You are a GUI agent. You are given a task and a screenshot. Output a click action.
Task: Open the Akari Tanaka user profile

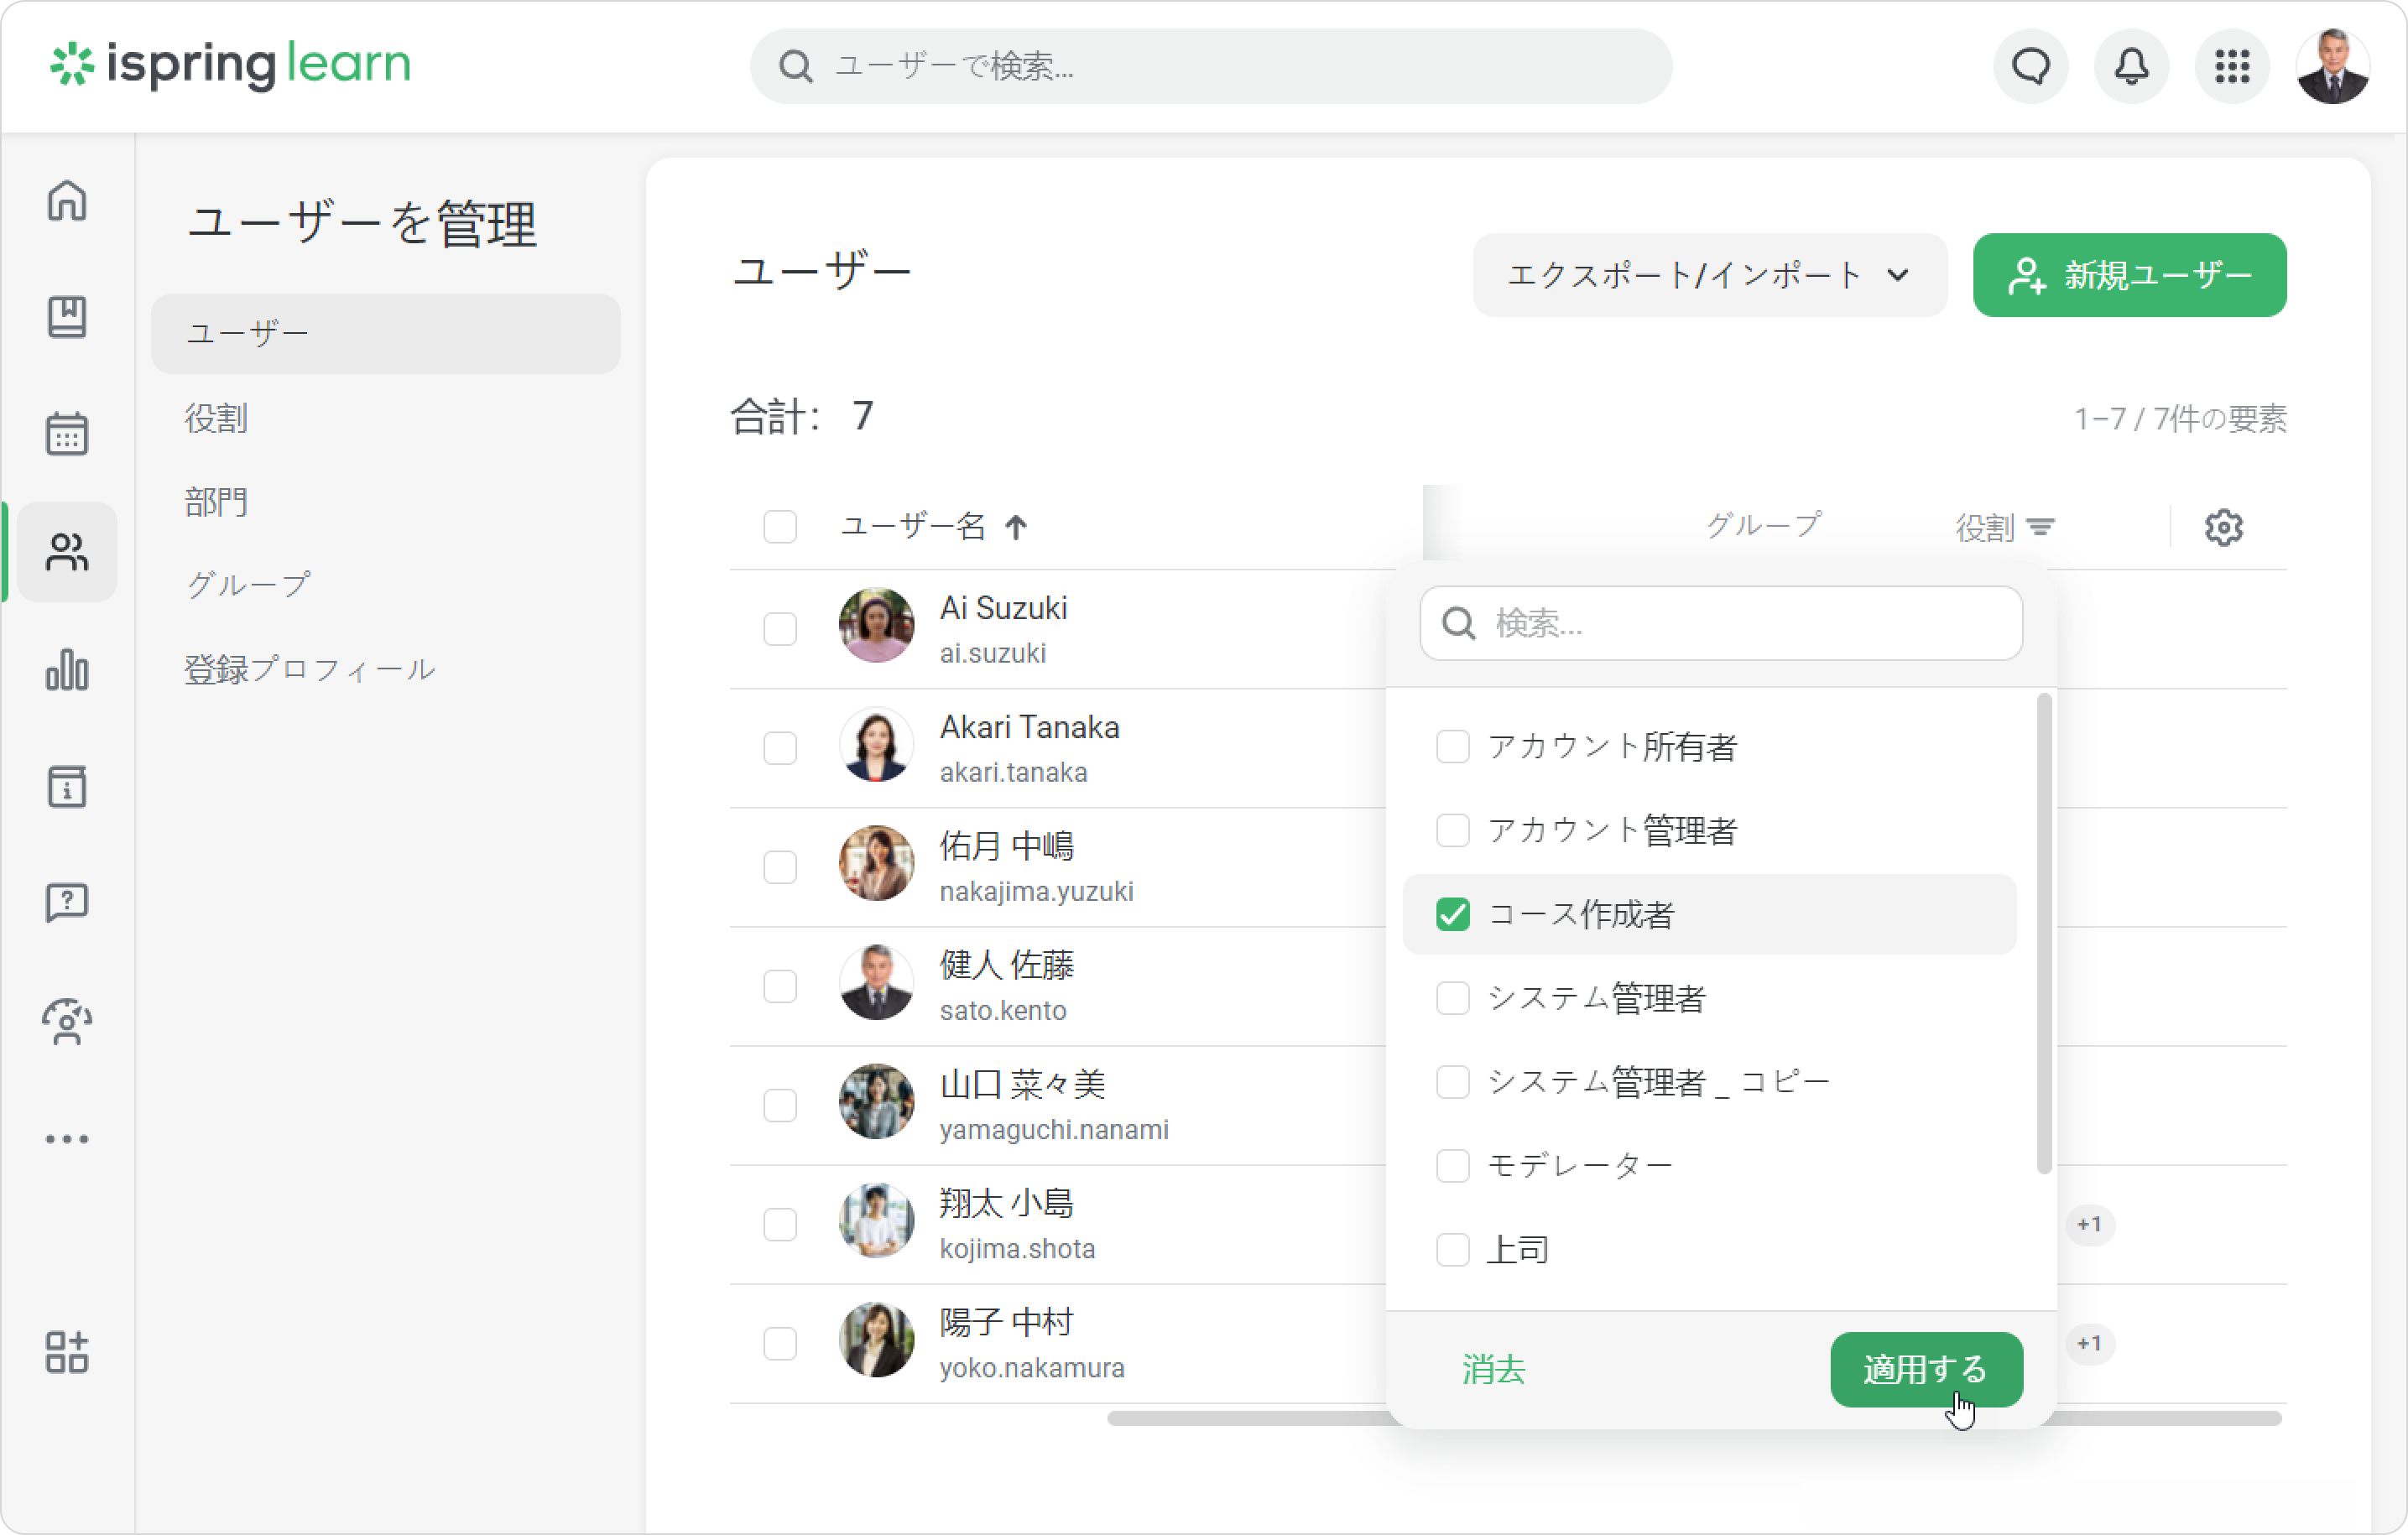coord(1029,727)
